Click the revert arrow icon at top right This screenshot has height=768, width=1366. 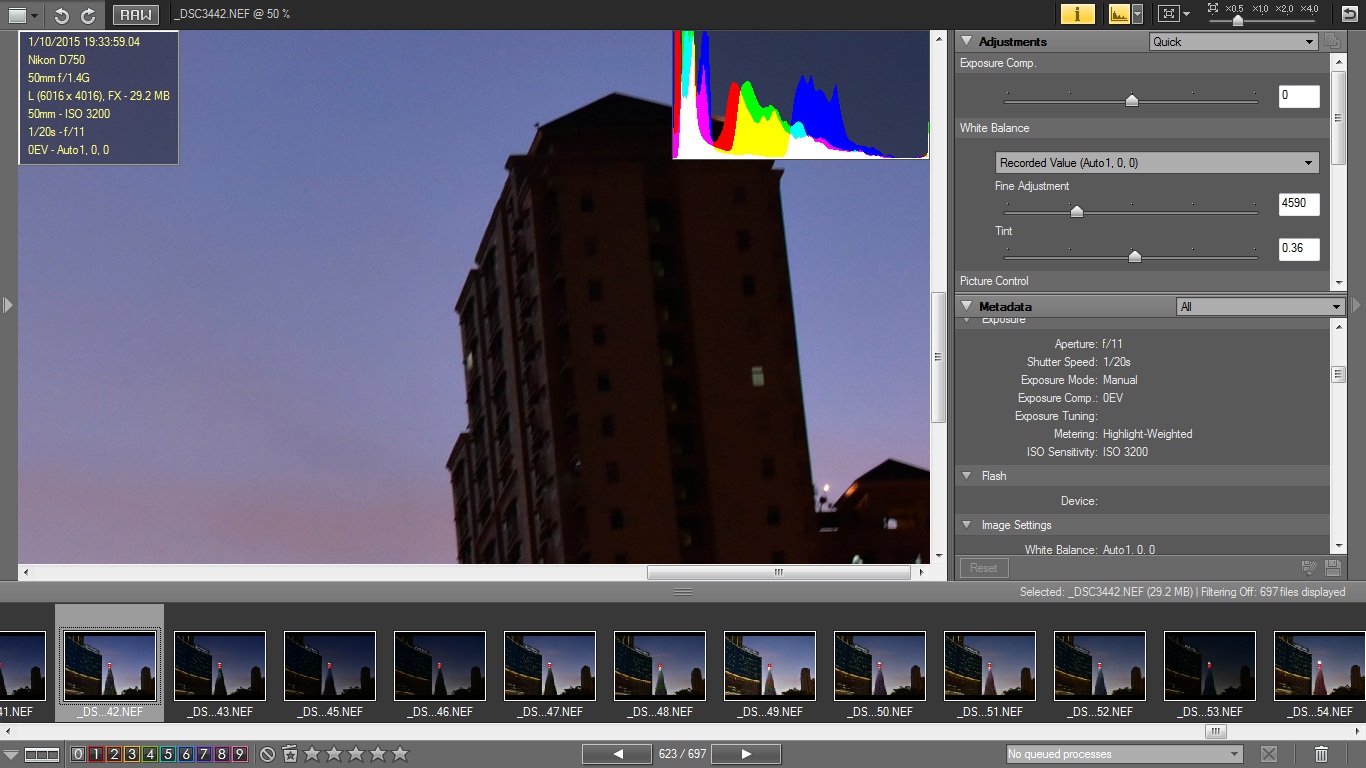coord(1349,14)
